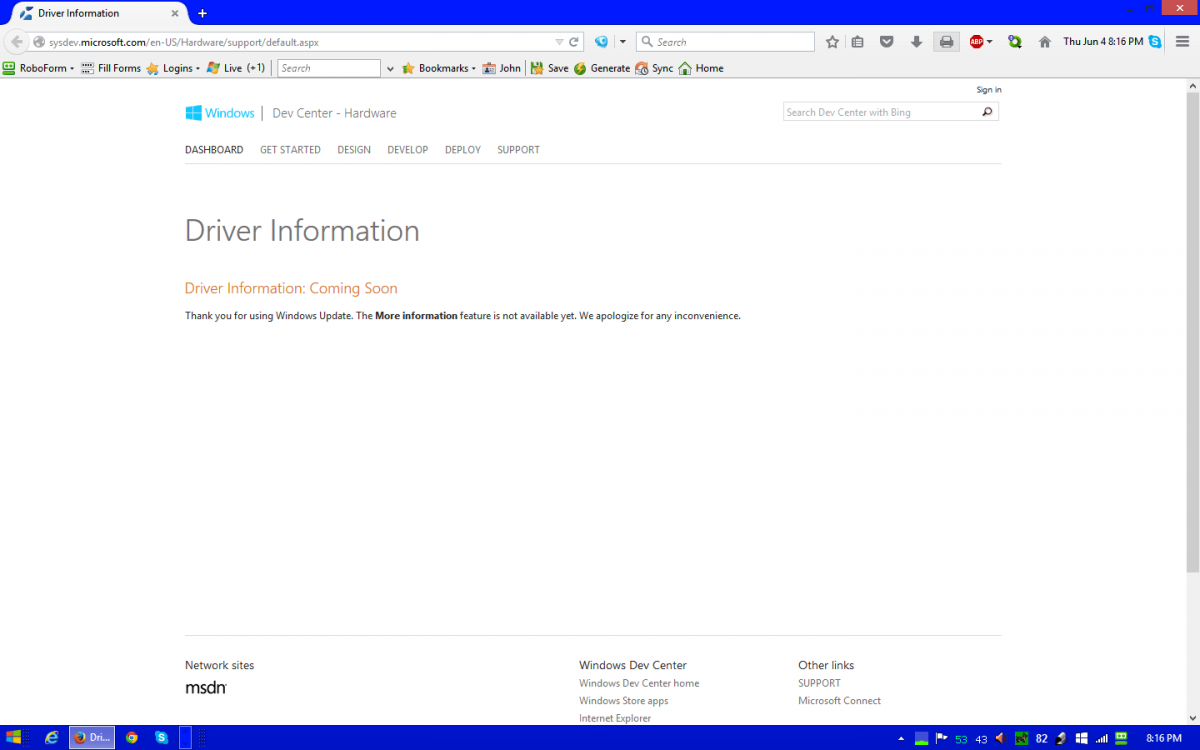The width and height of the screenshot is (1200, 750).
Task: Click the Pocket icon in toolbar
Action: [x=886, y=42]
